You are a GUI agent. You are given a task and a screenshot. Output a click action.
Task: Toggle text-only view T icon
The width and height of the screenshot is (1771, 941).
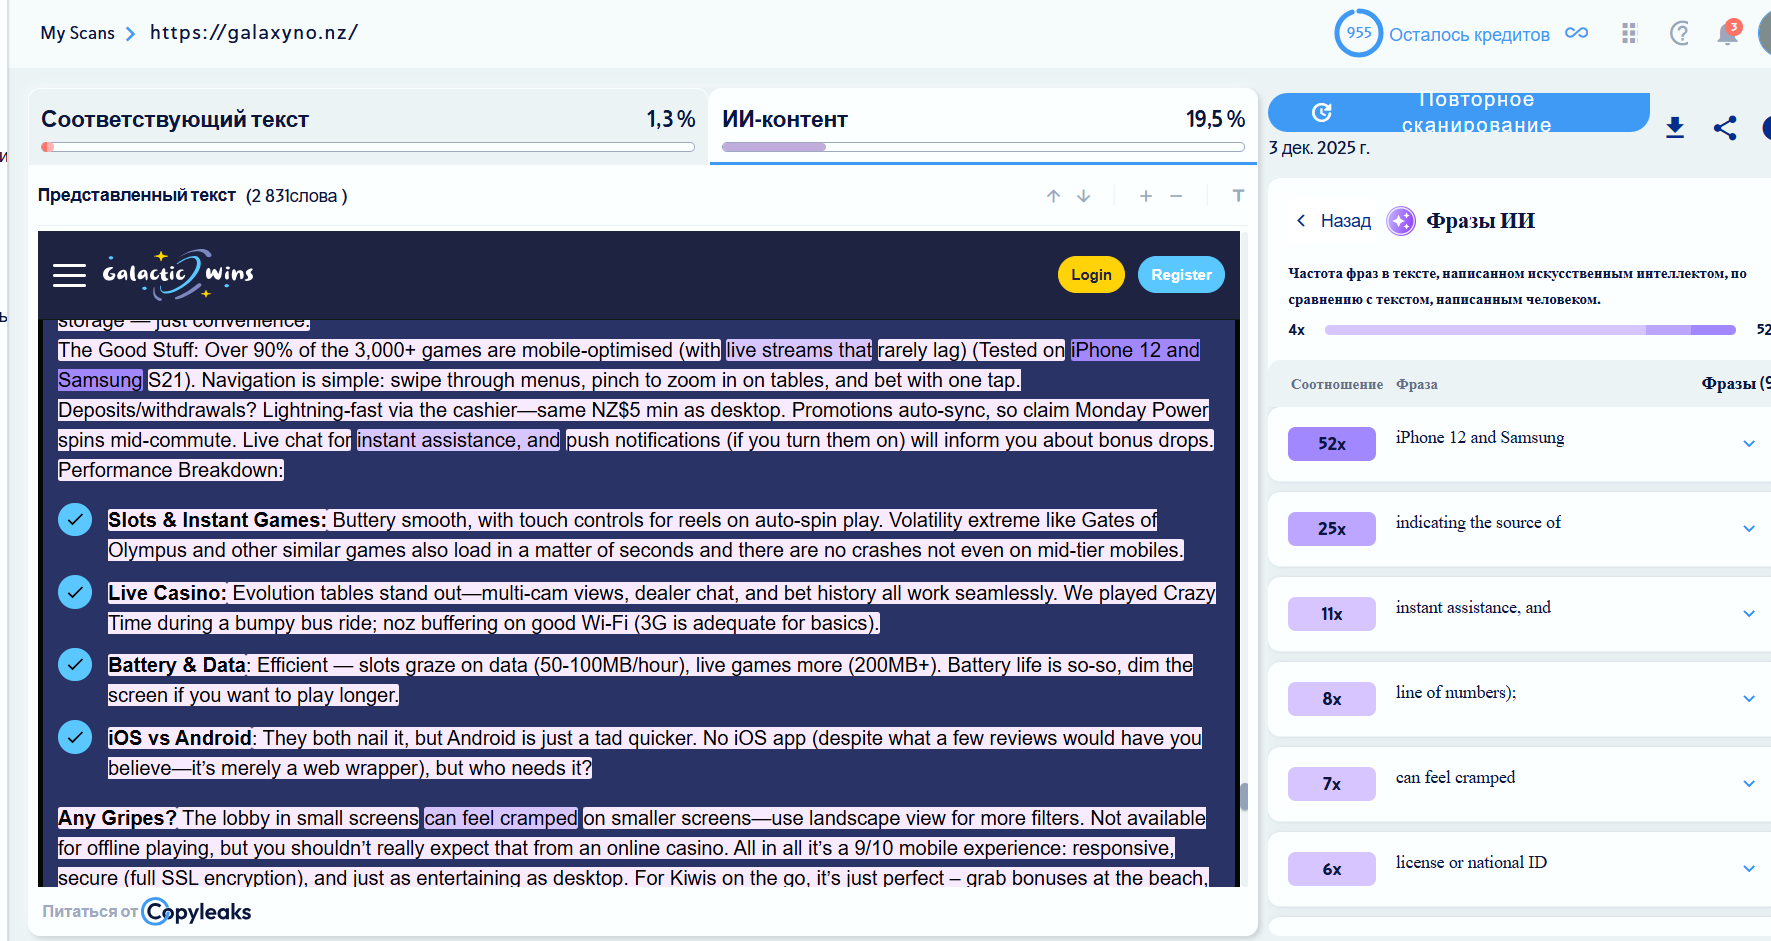click(1238, 196)
